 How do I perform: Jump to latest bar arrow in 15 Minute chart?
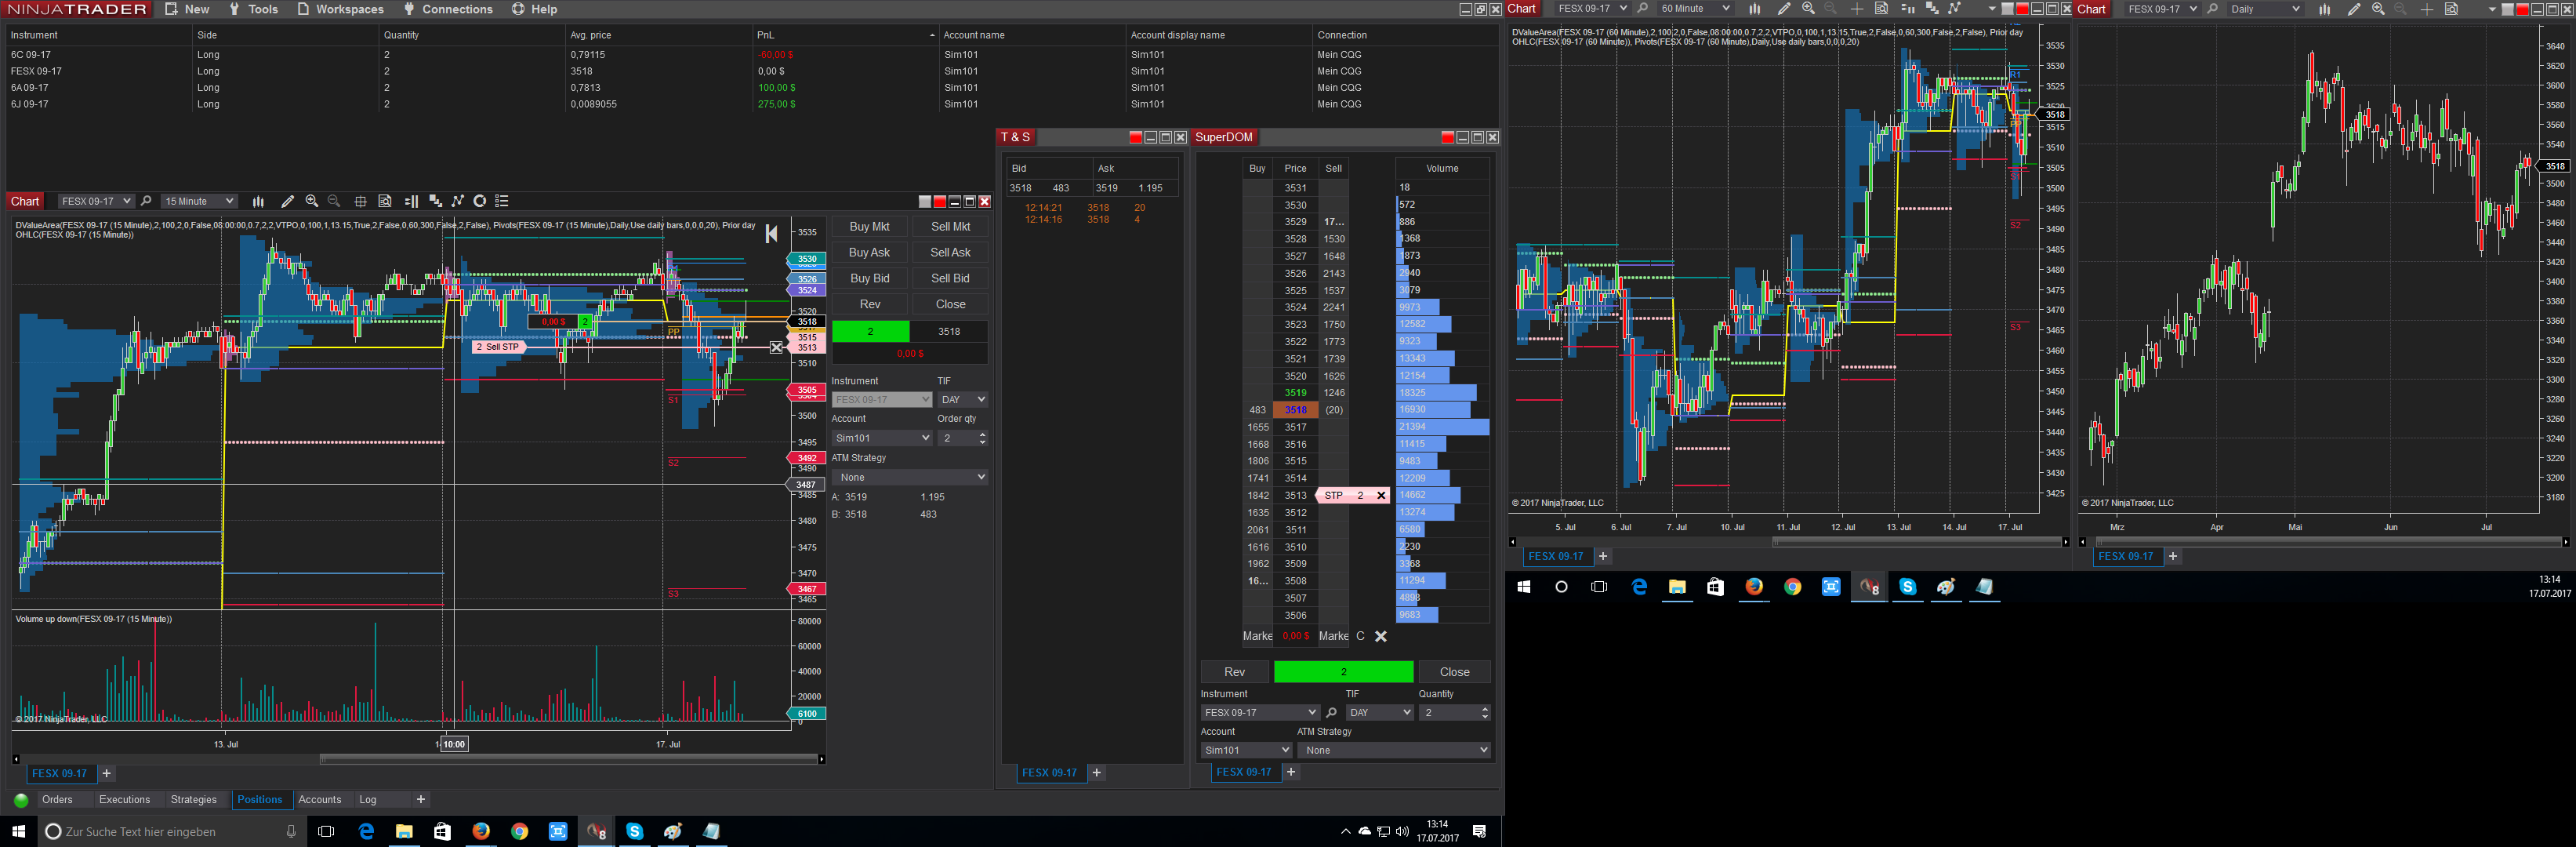[x=771, y=233]
